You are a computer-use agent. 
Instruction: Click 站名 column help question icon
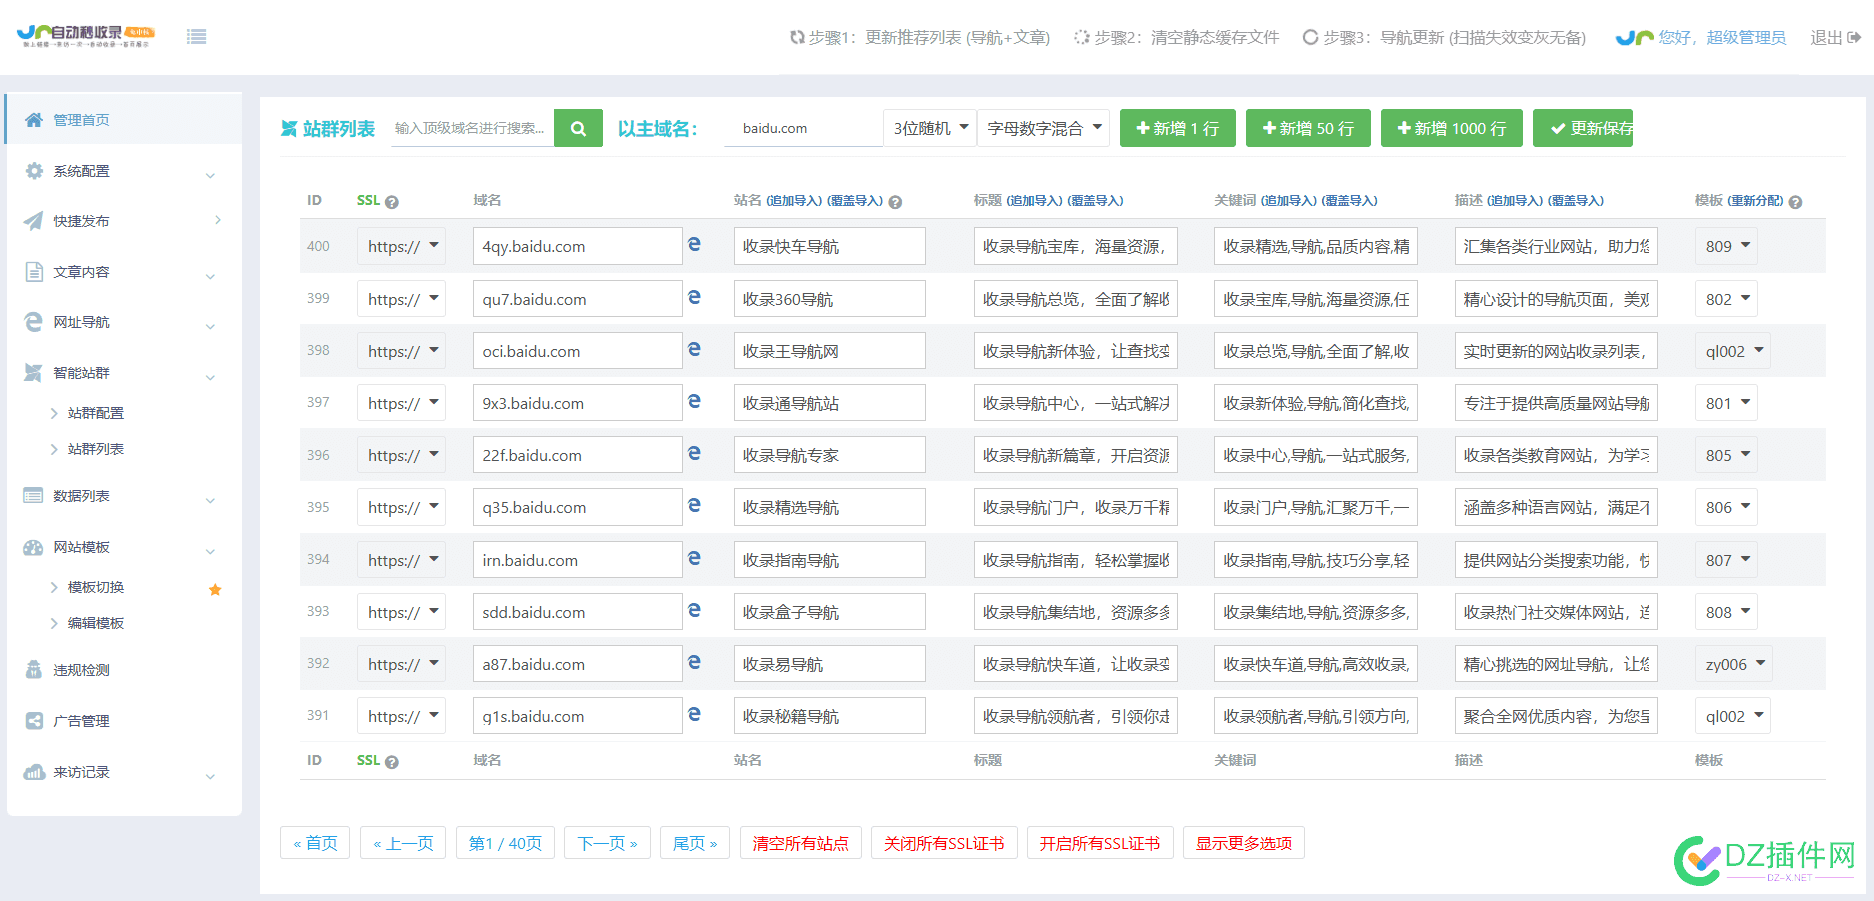click(895, 202)
